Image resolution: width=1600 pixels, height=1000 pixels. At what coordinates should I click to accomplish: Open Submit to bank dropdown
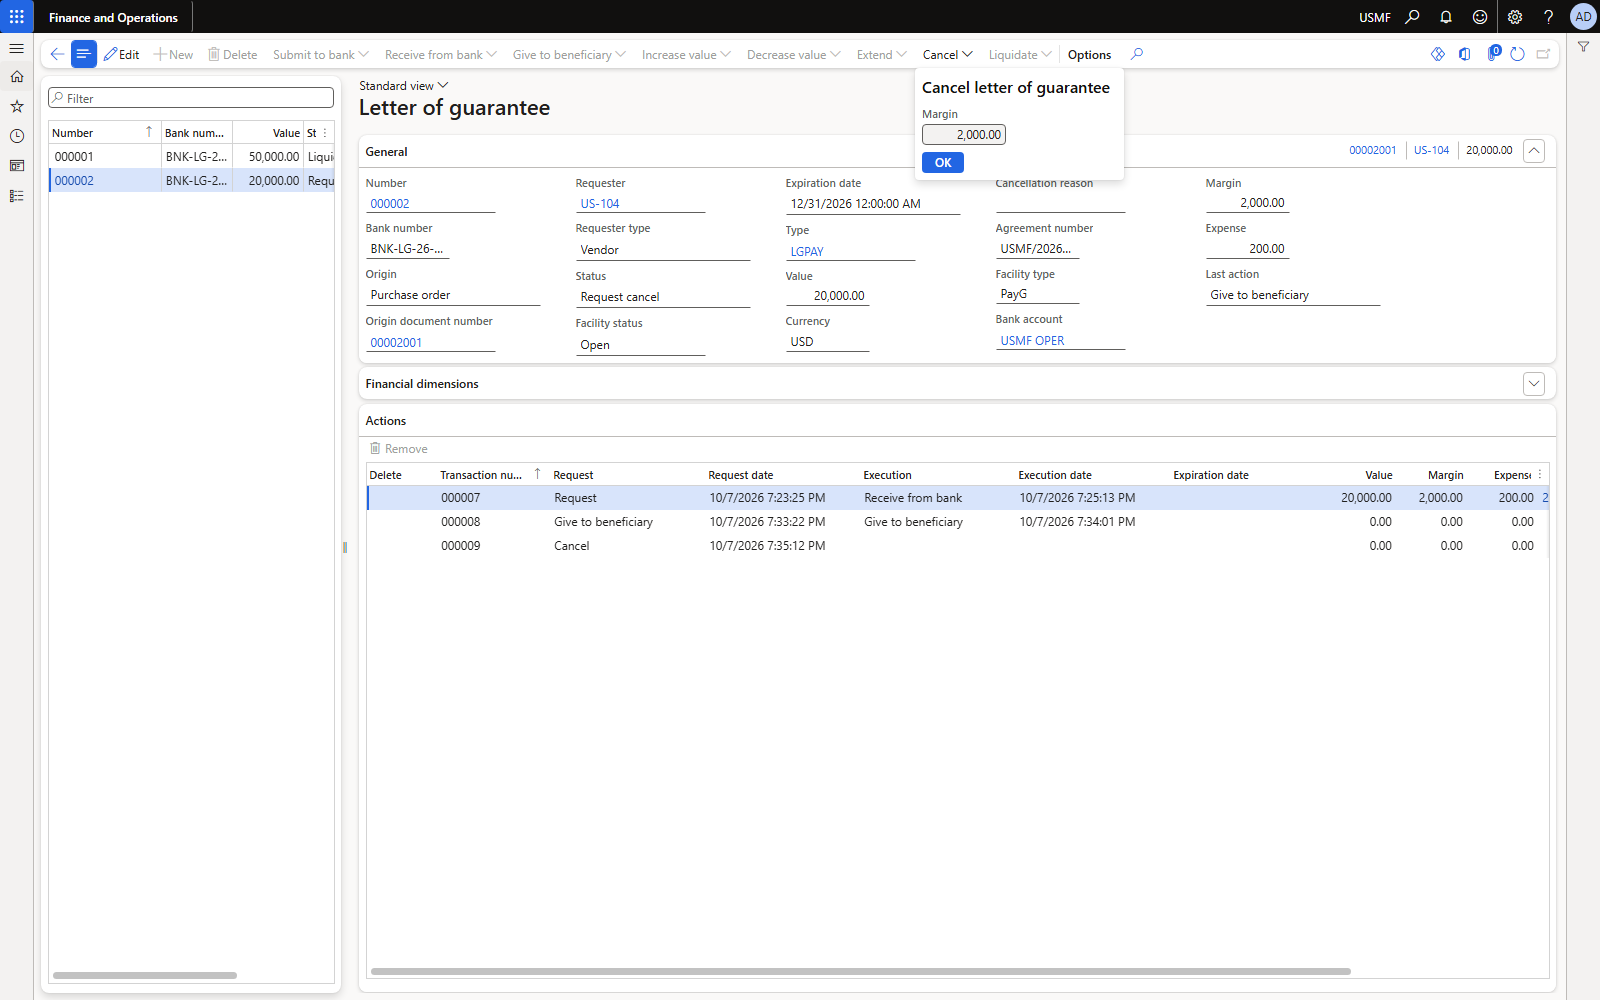[321, 55]
